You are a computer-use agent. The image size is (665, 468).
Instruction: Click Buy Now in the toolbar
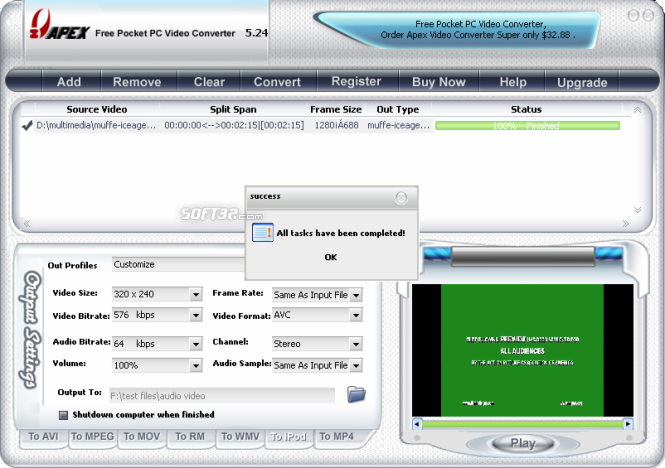point(439,81)
